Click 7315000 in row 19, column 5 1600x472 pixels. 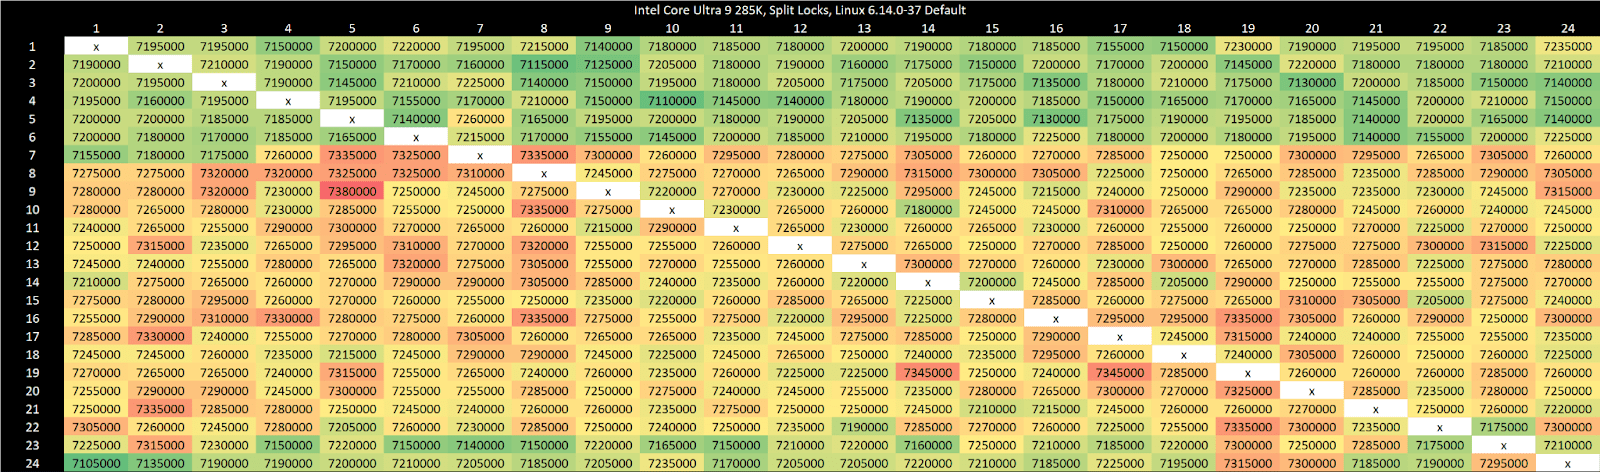[352, 373]
